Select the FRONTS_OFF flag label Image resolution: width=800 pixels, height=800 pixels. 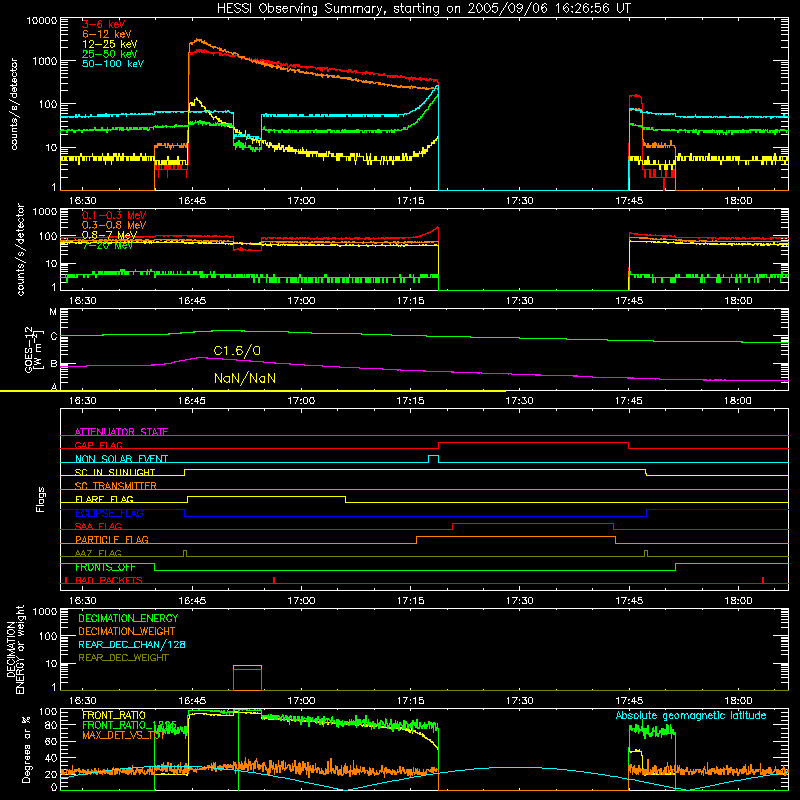(x=105, y=567)
